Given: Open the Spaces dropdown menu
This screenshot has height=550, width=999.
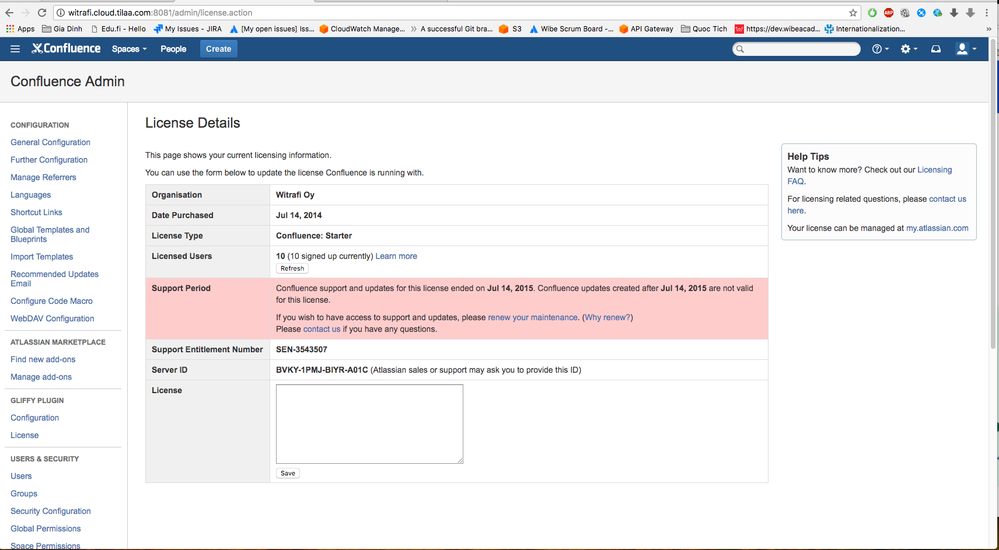Looking at the screenshot, I should (129, 49).
